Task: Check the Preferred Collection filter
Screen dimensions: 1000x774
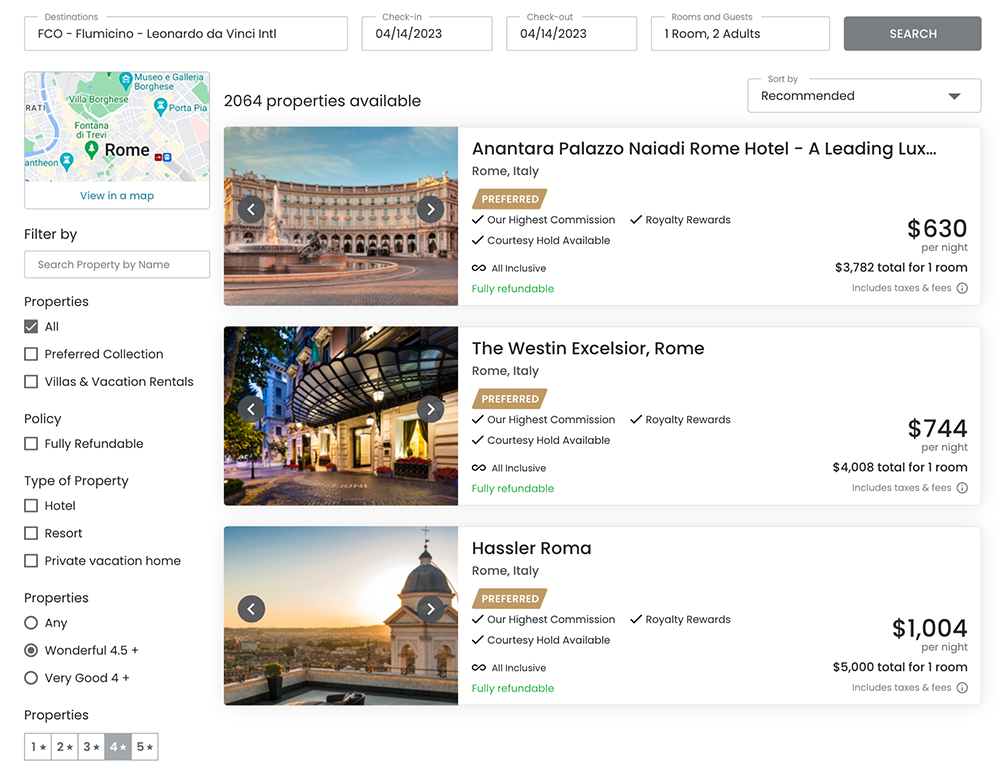Action: pos(31,354)
